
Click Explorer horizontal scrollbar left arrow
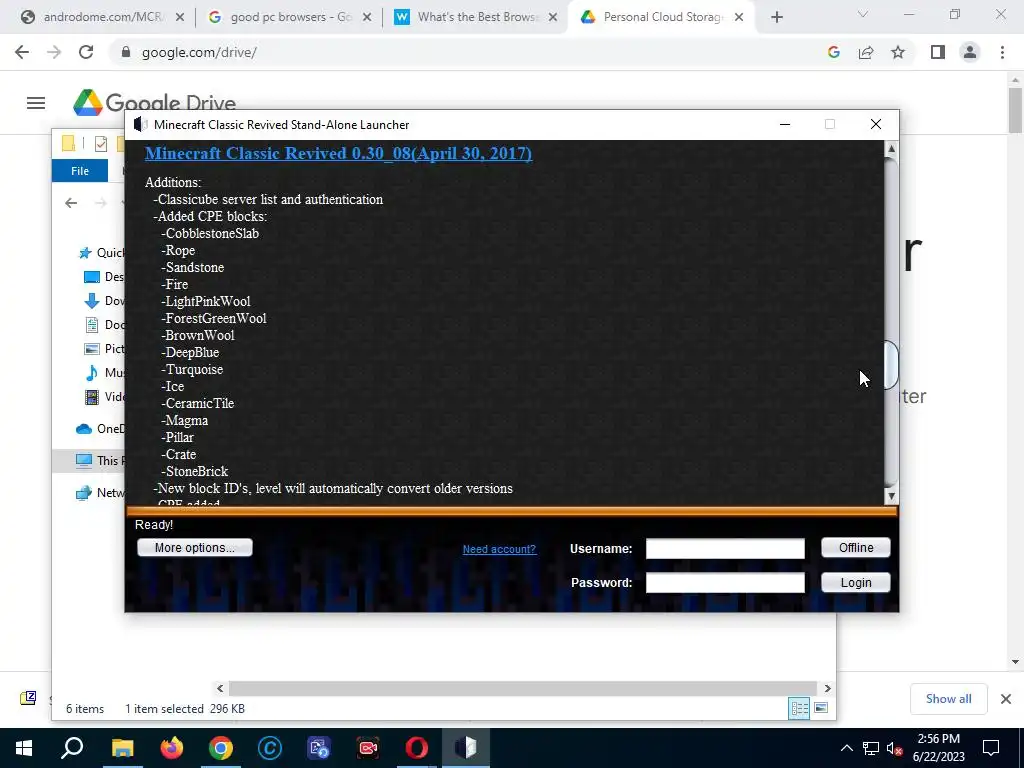220,688
